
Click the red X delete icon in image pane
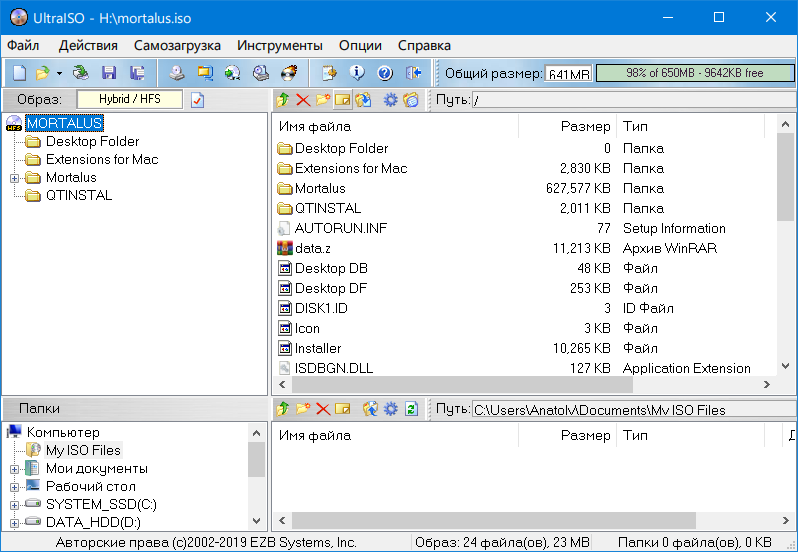[x=303, y=100]
